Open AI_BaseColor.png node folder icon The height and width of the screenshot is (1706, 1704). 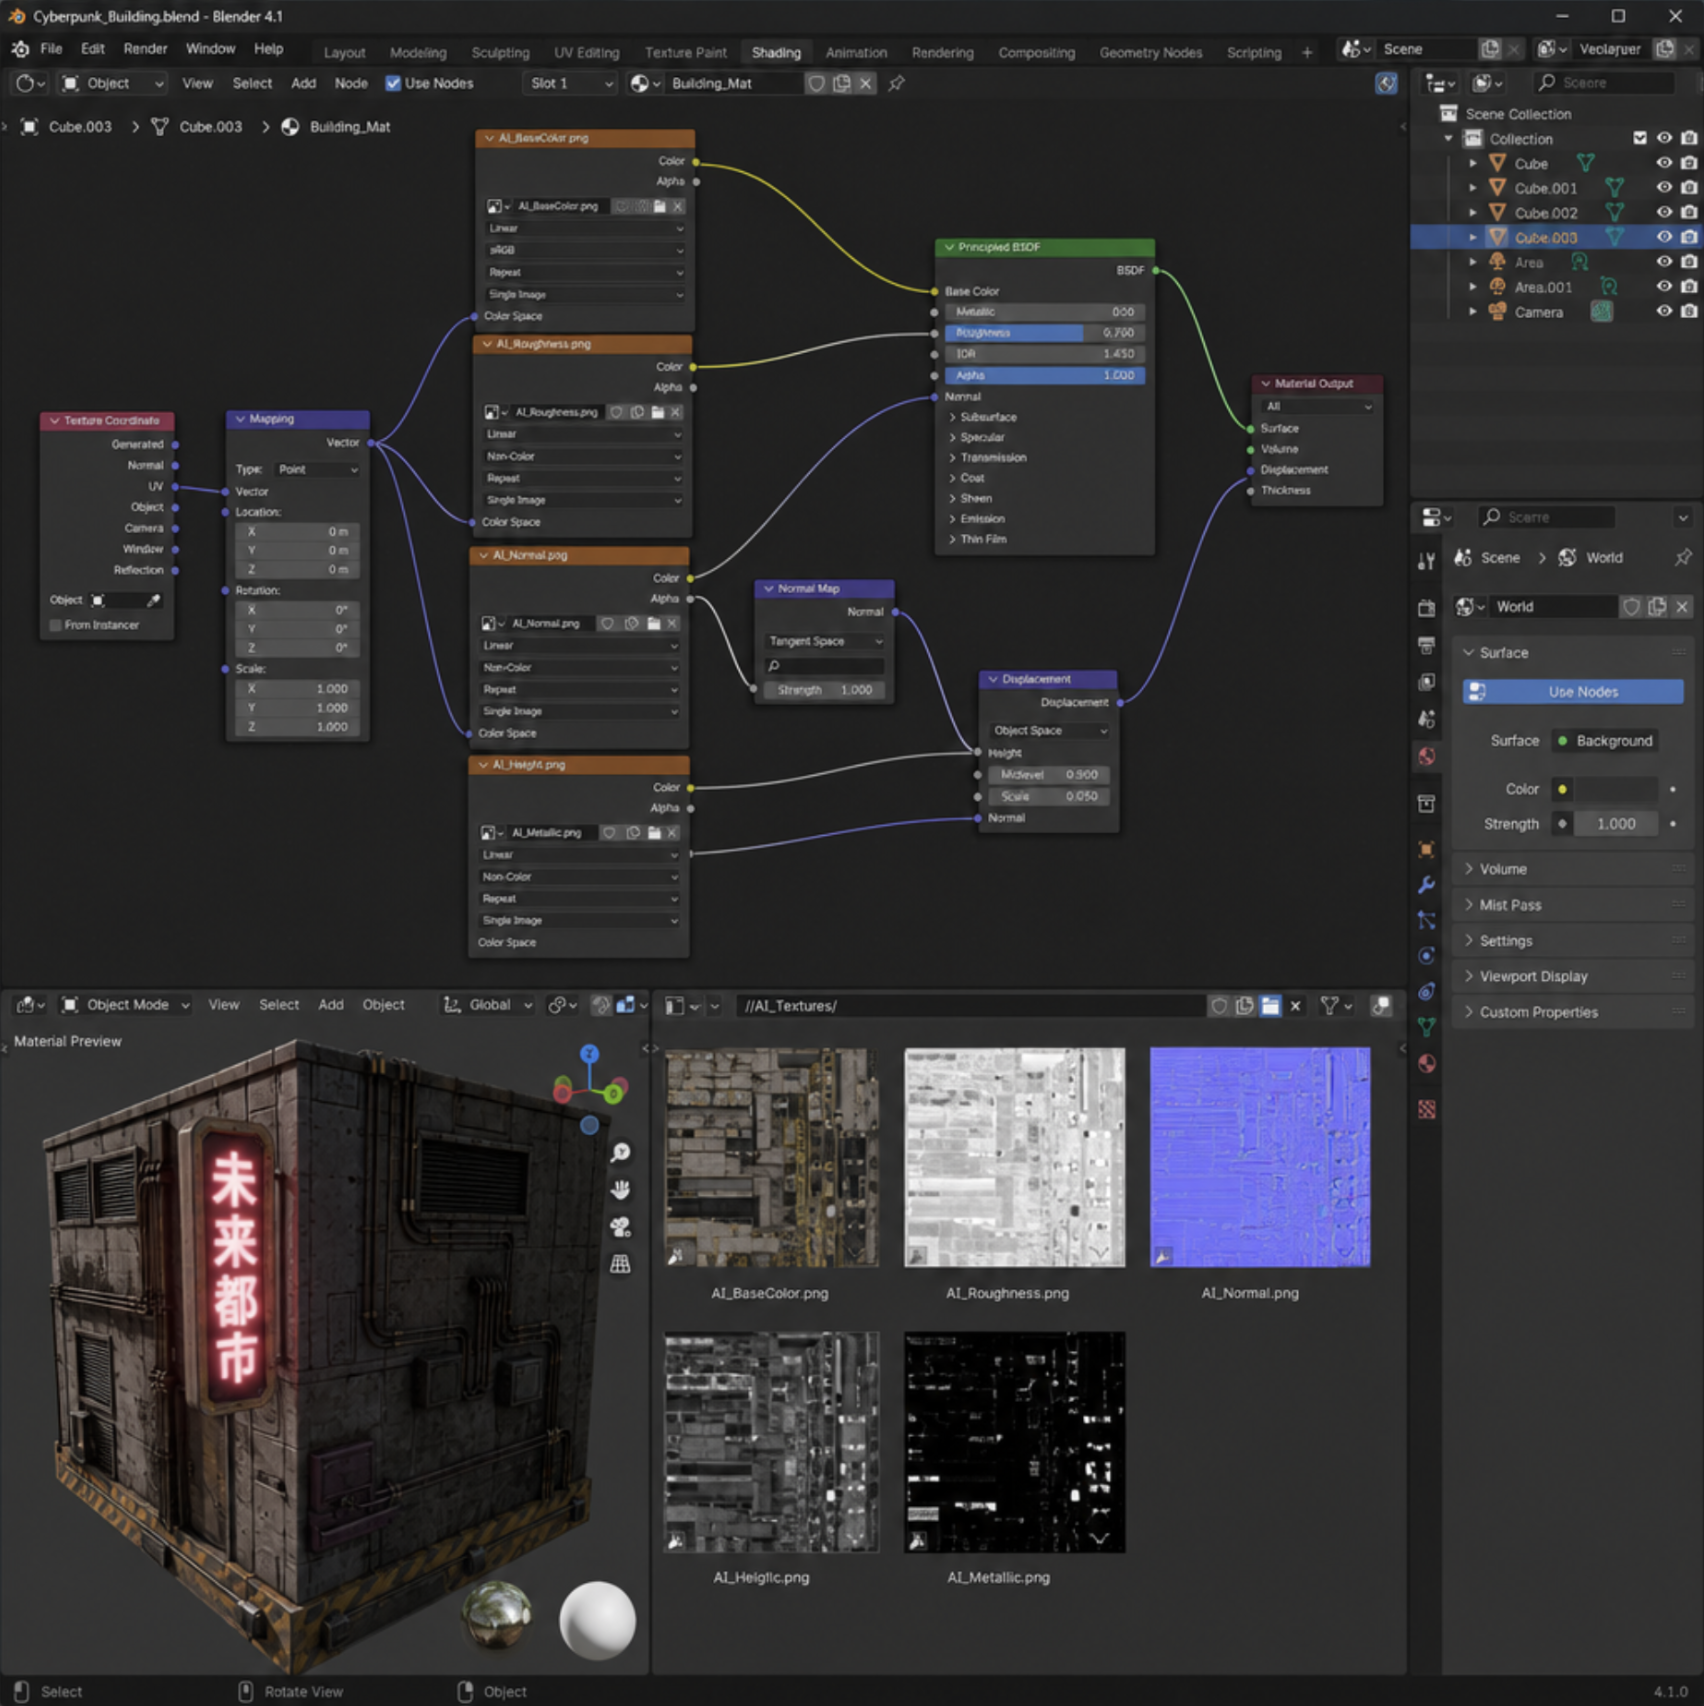(x=660, y=206)
